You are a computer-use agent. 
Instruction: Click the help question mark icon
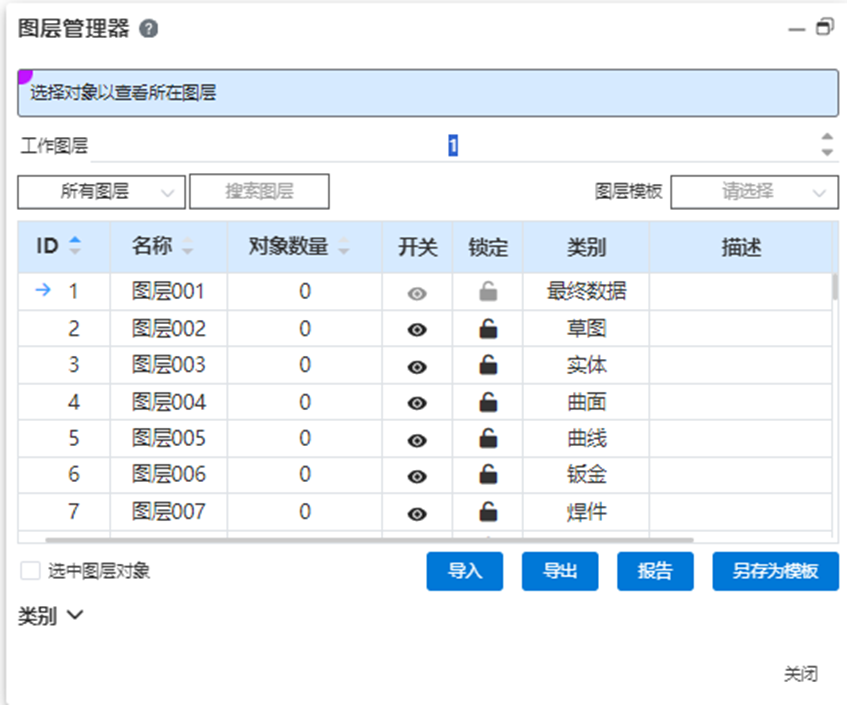point(149,29)
